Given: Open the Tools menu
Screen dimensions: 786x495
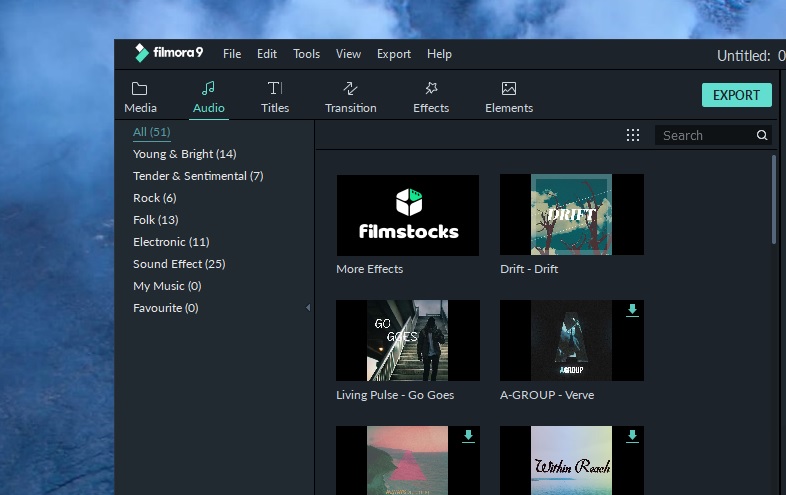Looking at the screenshot, I should tap(306, 54).
